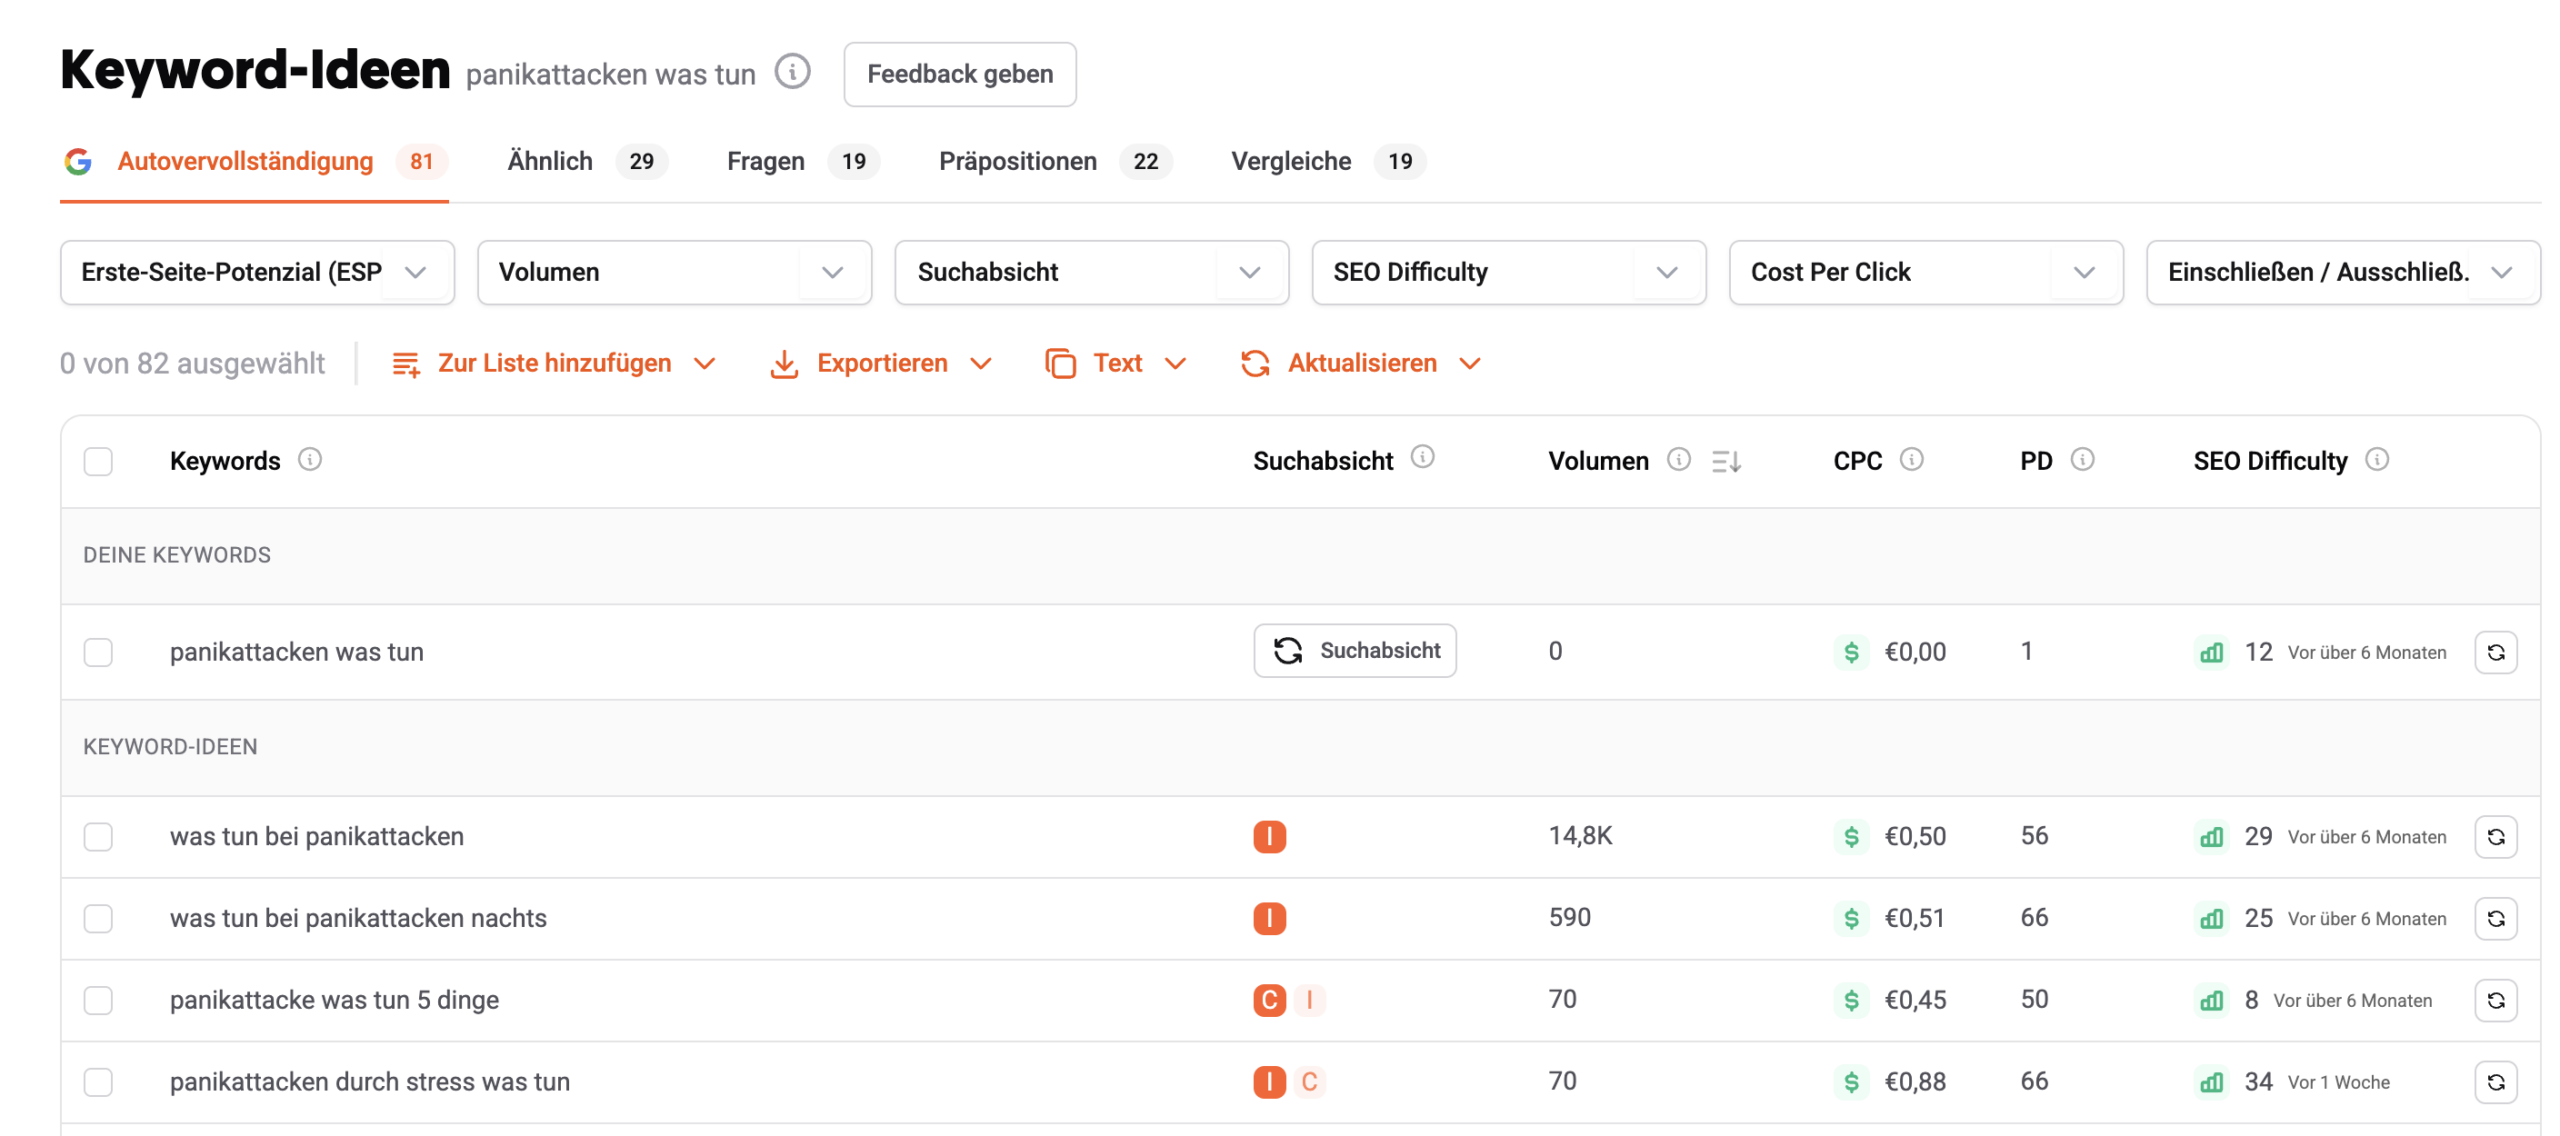Click the Feedback geben button
This screenshot has width=2560, height=1136.
[959, 74]
